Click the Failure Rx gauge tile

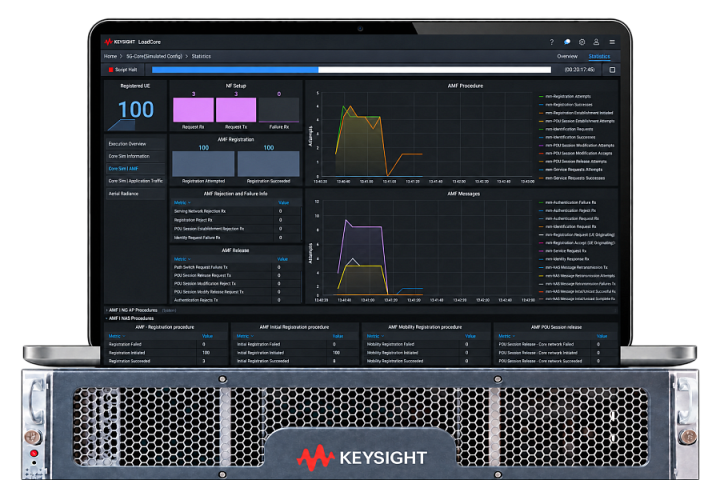[279, 109]
